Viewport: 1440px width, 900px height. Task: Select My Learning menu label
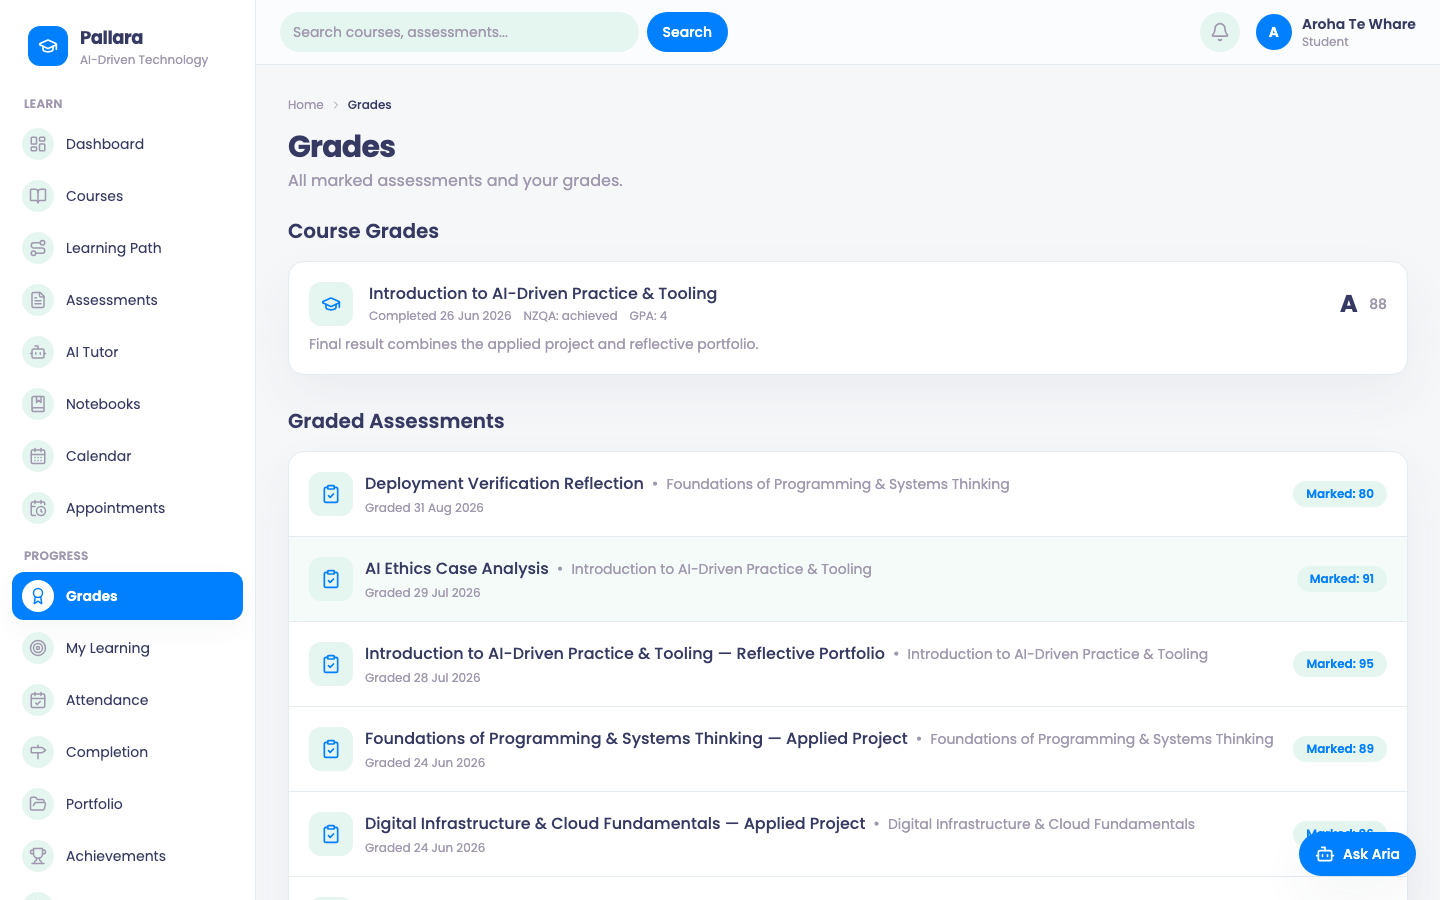coord(108,648)
